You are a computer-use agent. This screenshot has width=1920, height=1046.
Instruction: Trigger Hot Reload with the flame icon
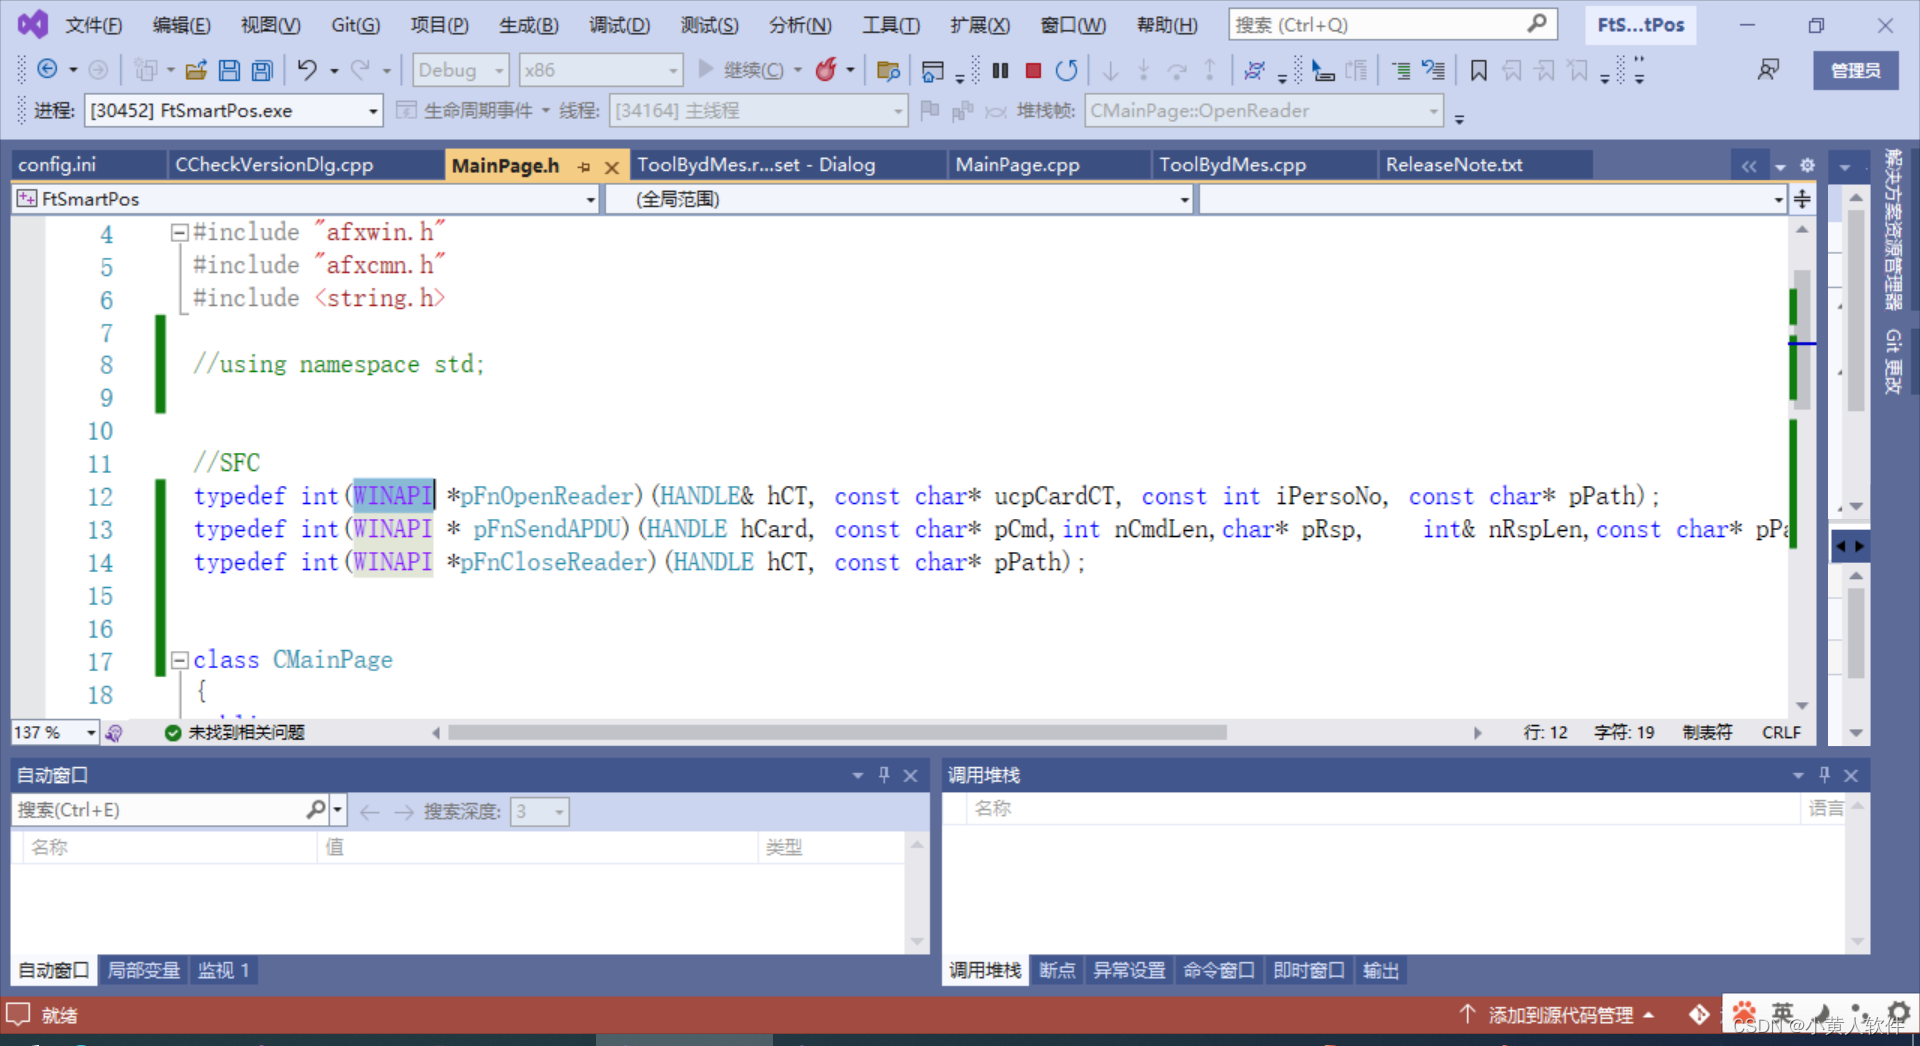pyautogui.click(x=828, y=70)
